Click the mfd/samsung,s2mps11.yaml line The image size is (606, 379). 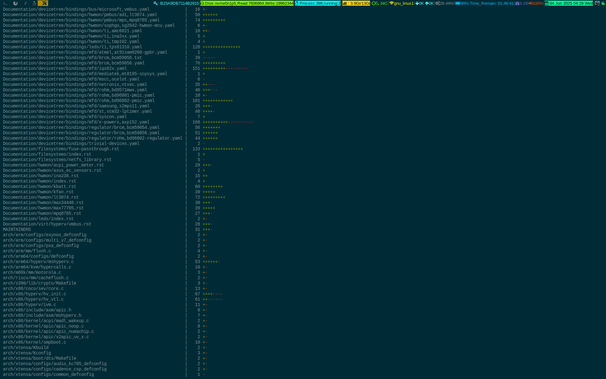[76, 106]
